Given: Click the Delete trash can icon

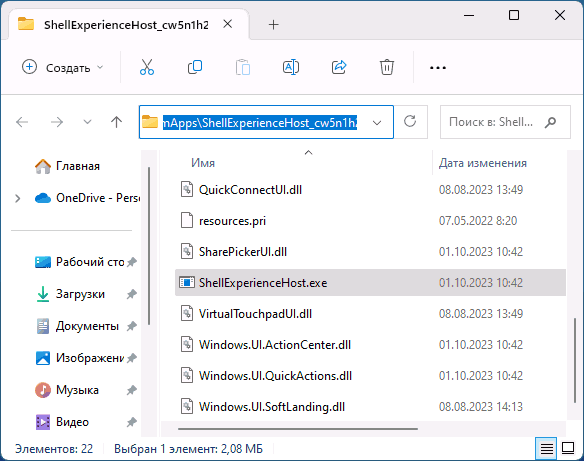Looking at the screenshot, I should (x=387, y=67).
